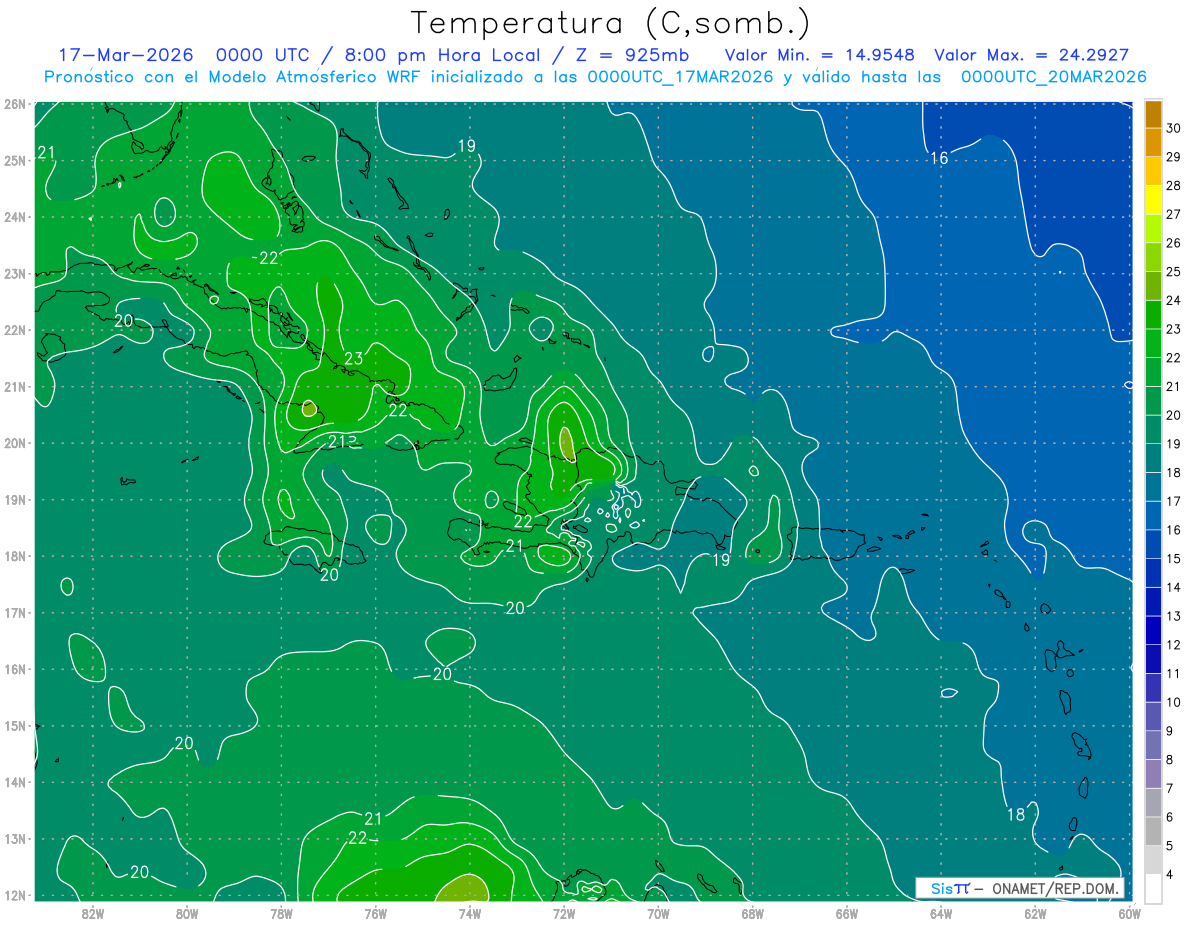The width and height of the screenshot is (1200, 927).
Task: Click the 4 value on the color scale
Action: tap(1173, 874)
